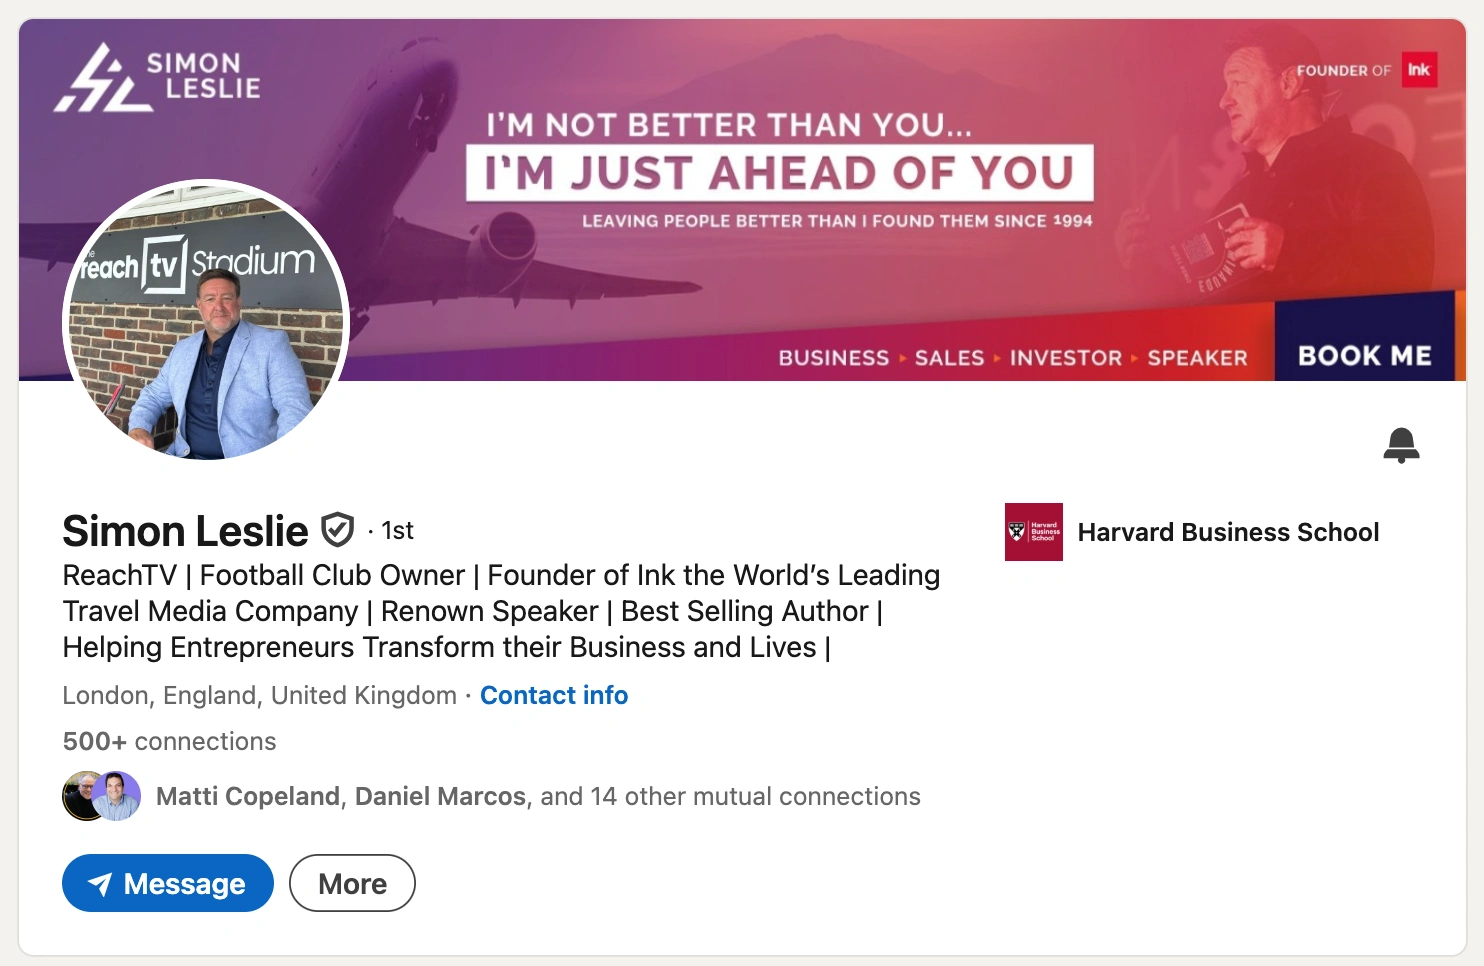Viewport: 1484px width, 966px height.
Task: Click the verification shield badge beside the name
Action: (x=337, y=530)
